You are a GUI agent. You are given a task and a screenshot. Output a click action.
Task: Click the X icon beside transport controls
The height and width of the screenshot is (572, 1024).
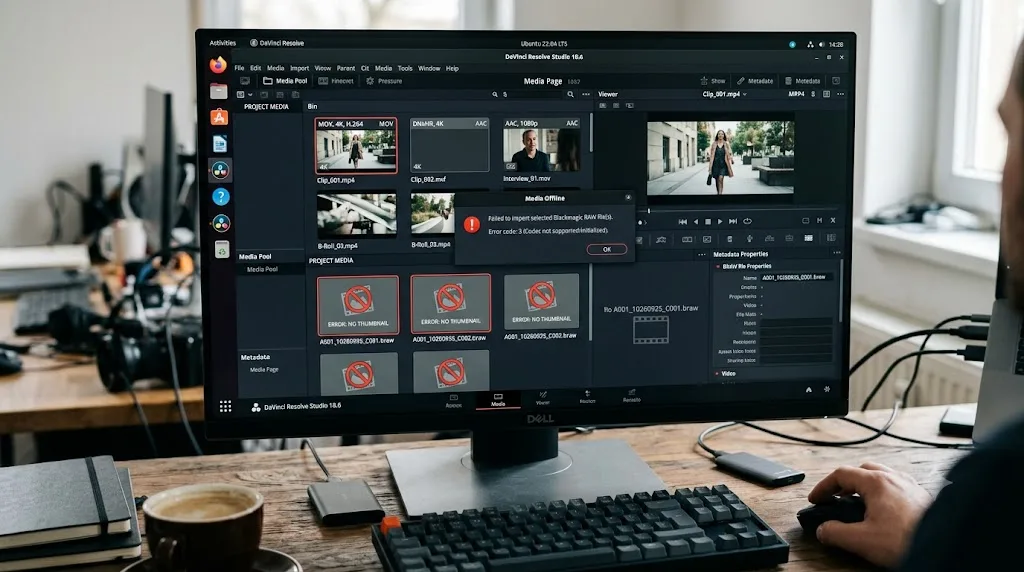(833, 221)
